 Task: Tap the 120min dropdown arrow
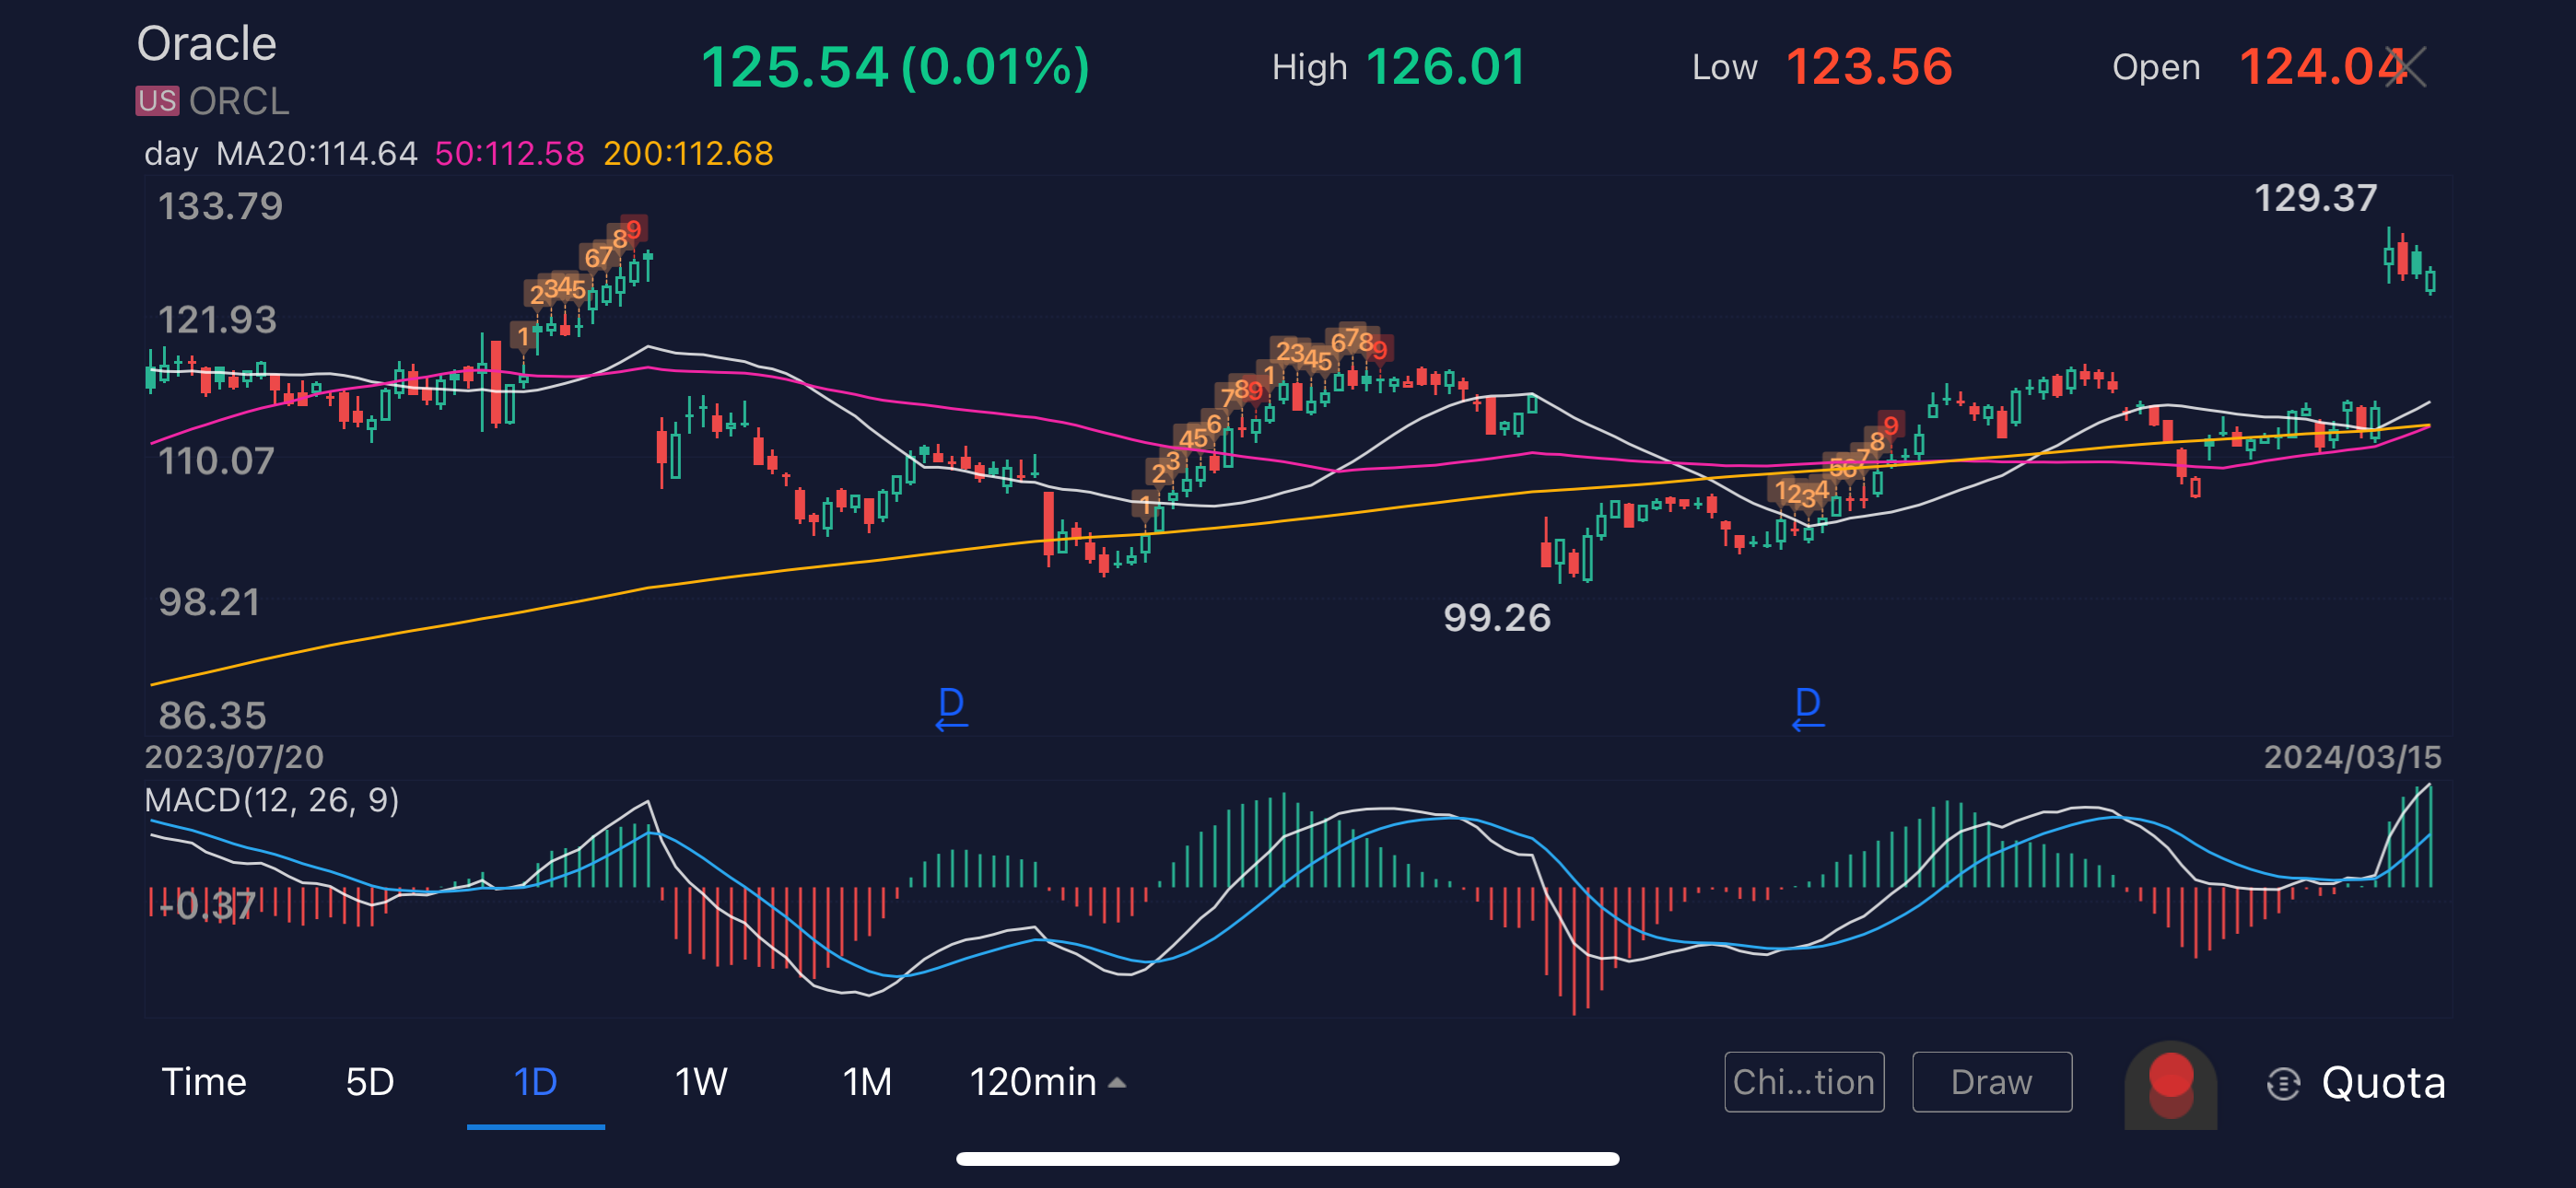[1118, 1083]
